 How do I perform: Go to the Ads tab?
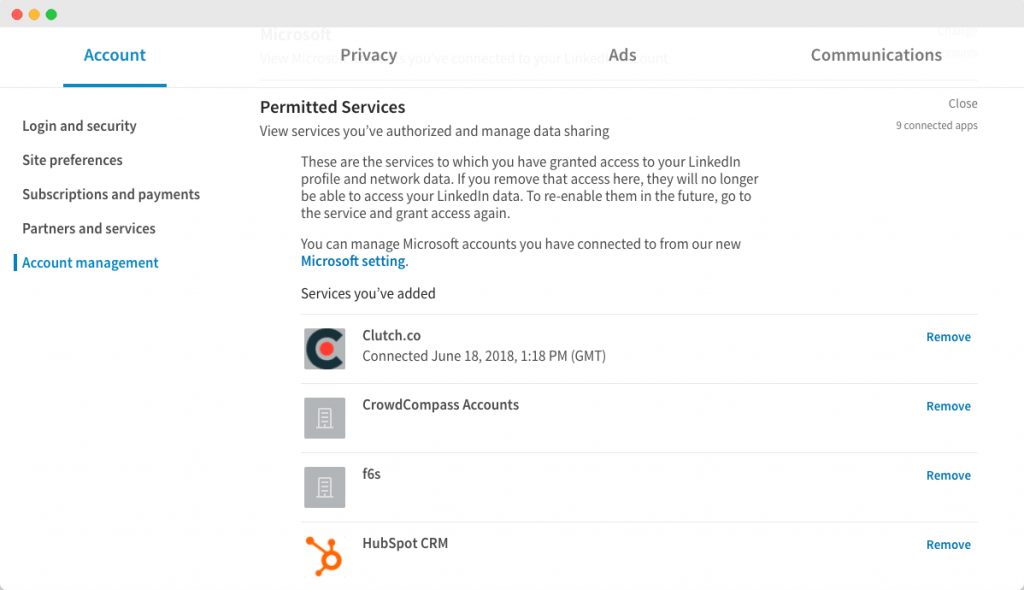point(622,55)
